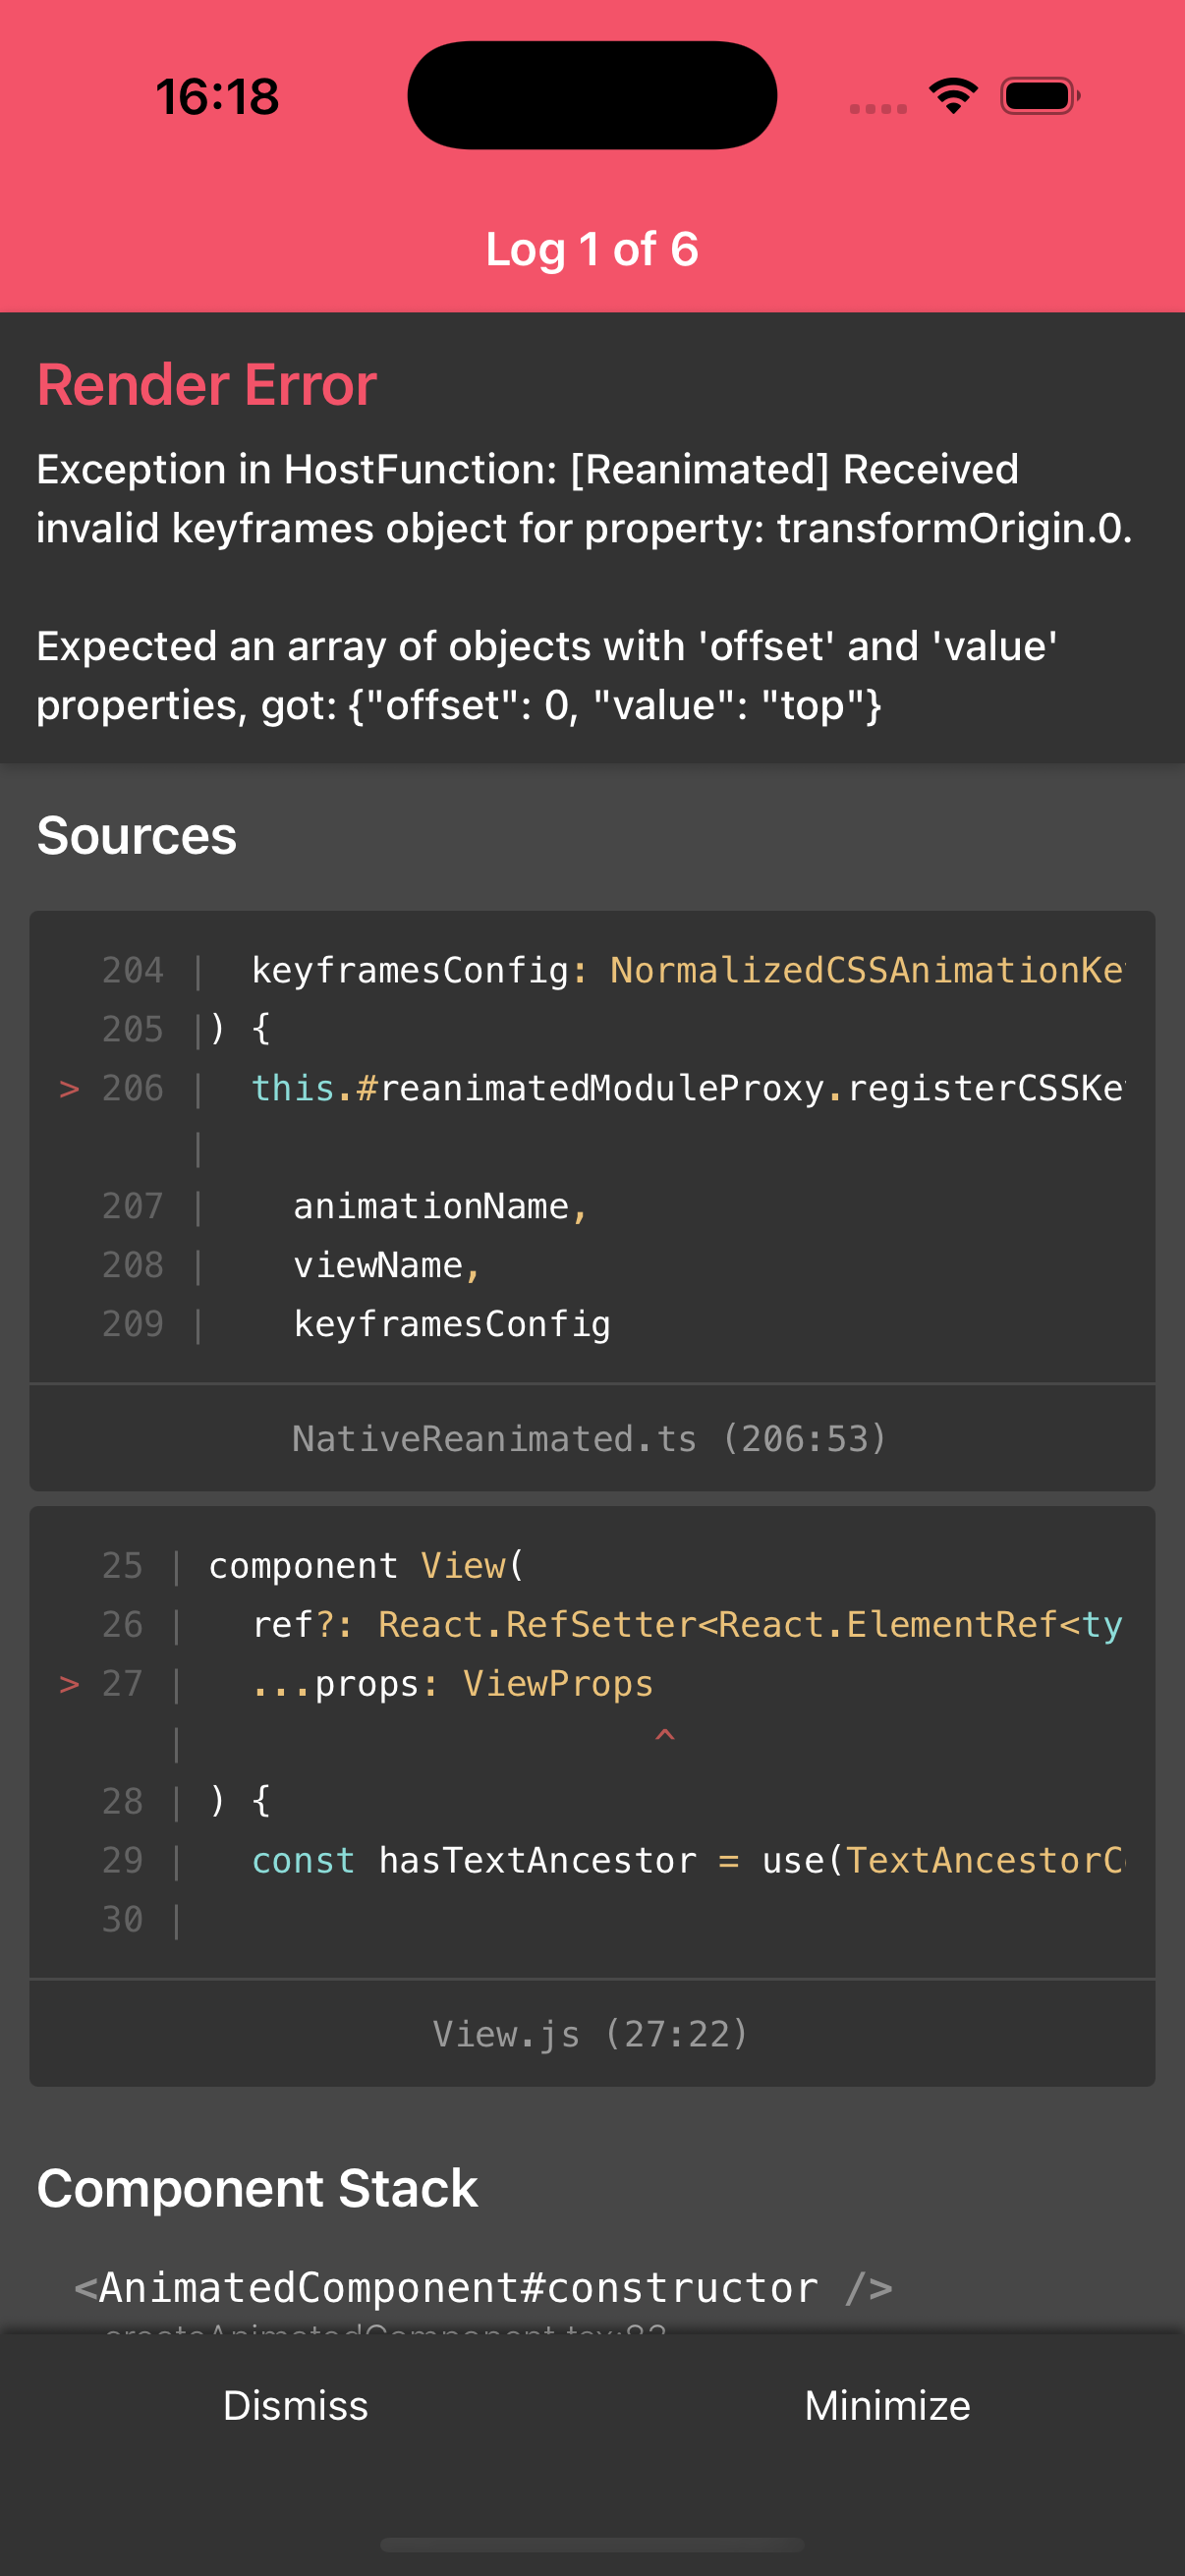Tap the battery icon in status bar
Image resolution: width=1185 pixels, height=2576 pixels.
tap(1039, 96)
